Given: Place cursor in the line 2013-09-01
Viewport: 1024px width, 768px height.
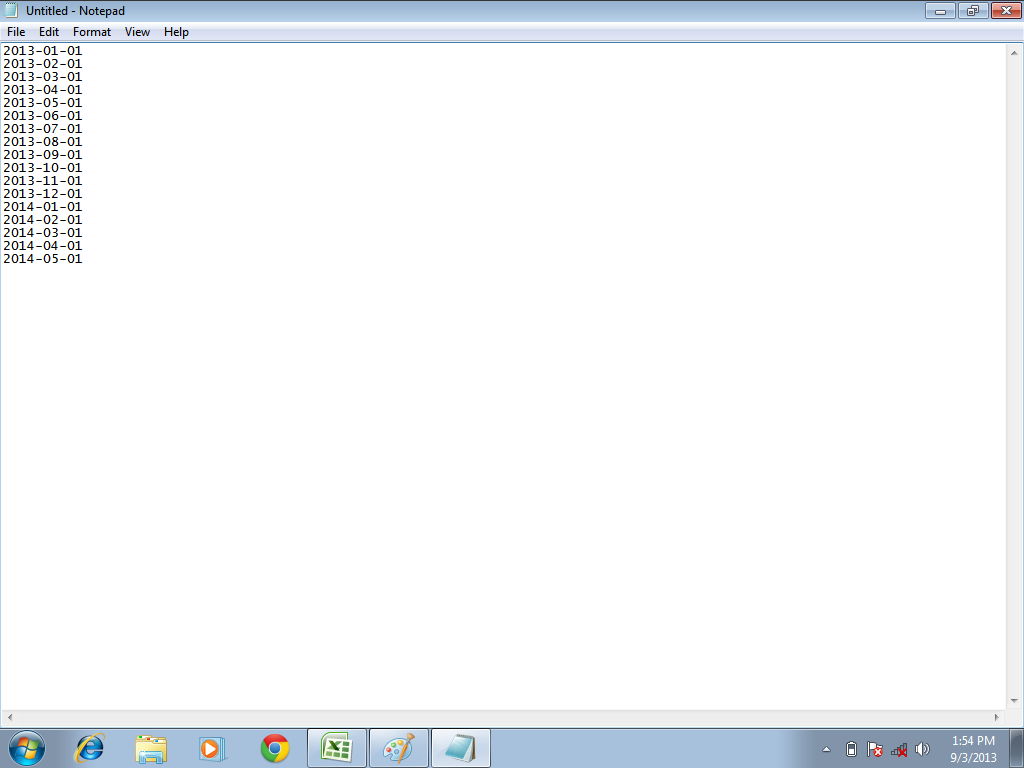Looking at the screenshot, I should tap(43, 155).
